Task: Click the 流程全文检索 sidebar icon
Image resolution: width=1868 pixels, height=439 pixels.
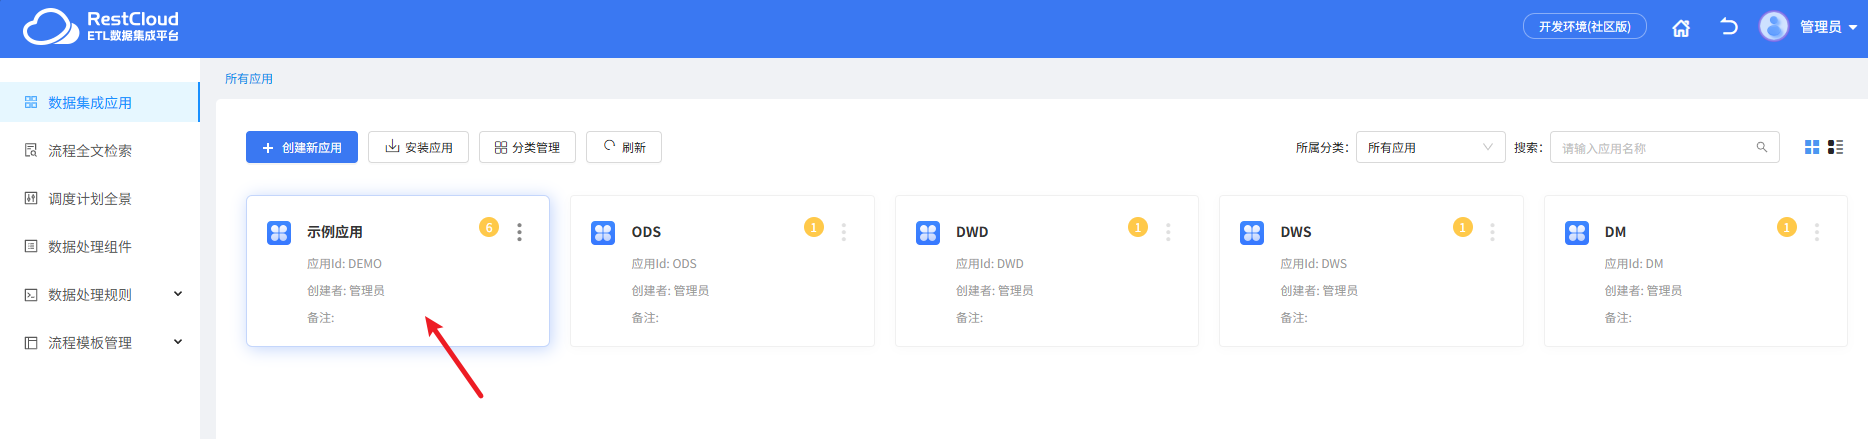Action: point(31,150)
